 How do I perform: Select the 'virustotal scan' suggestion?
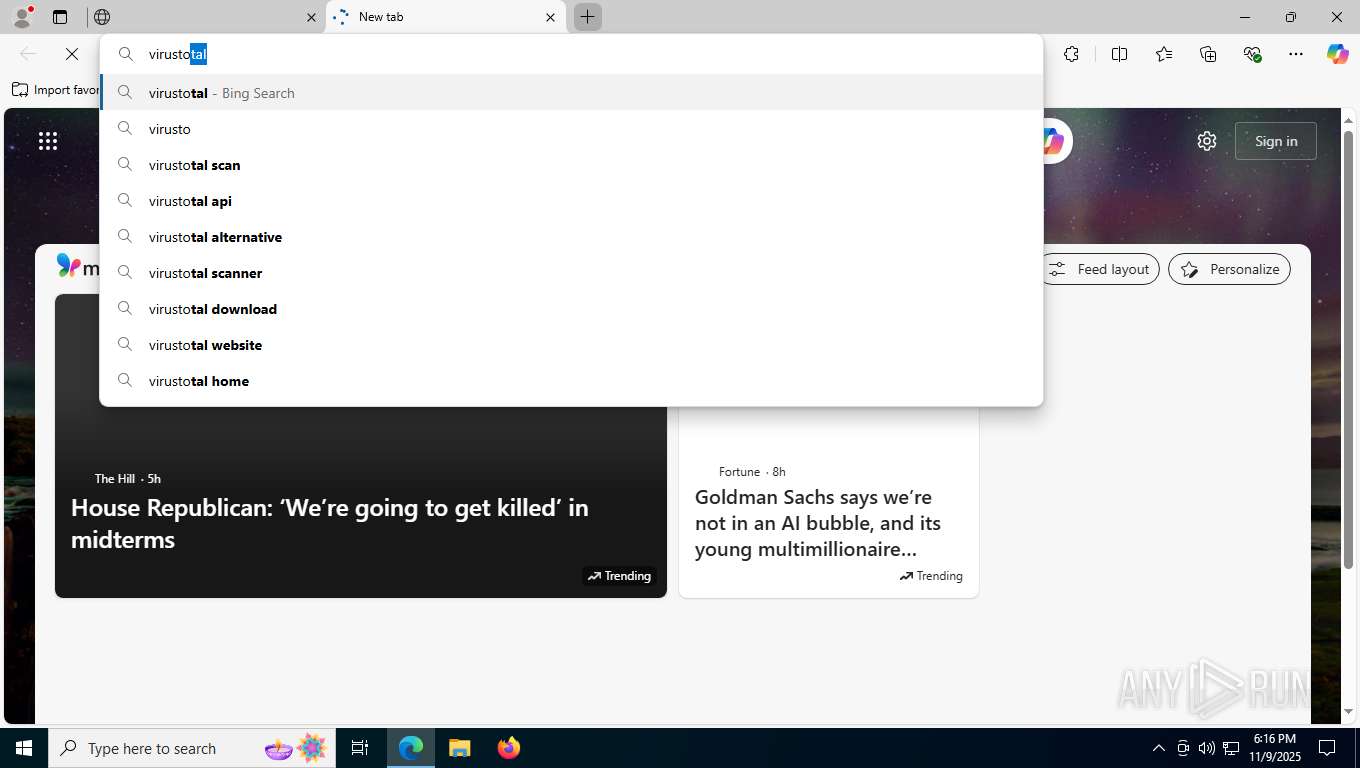click(571, 165)
